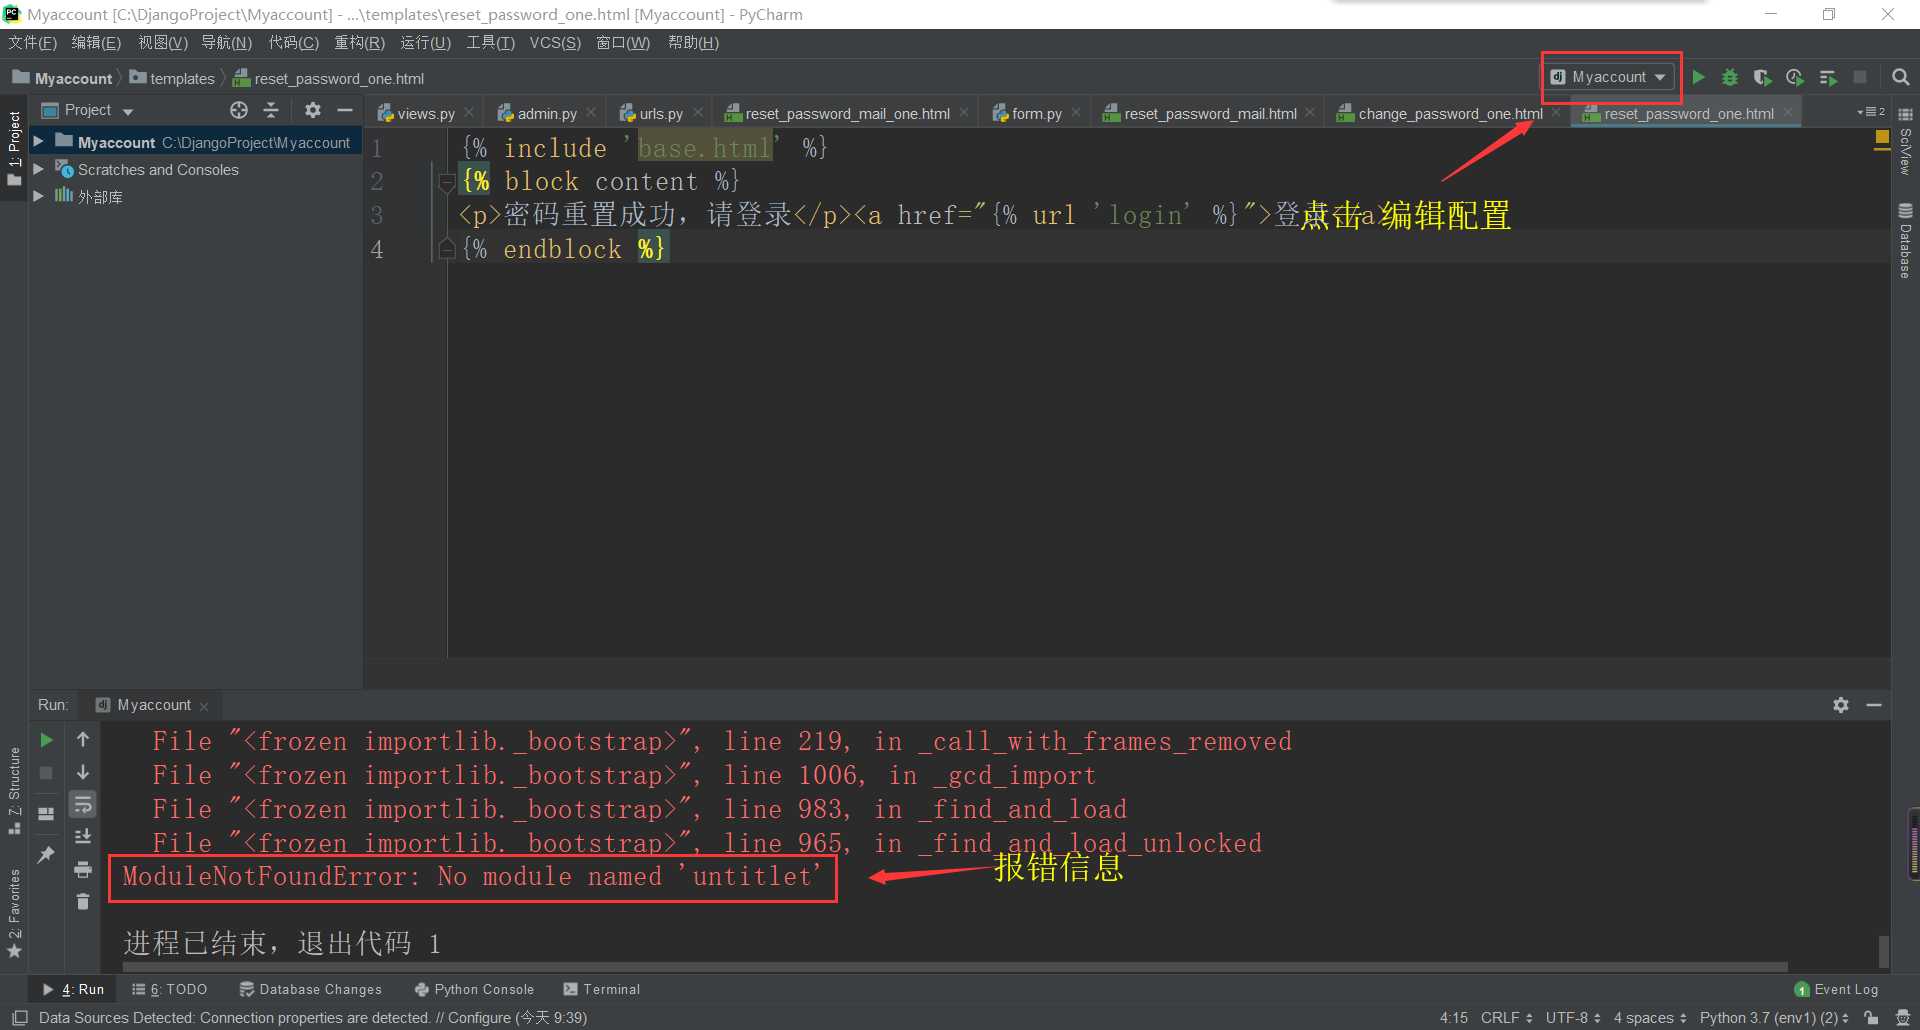
Task: Click the 4: Run tool window button
Action: (73, 989)
